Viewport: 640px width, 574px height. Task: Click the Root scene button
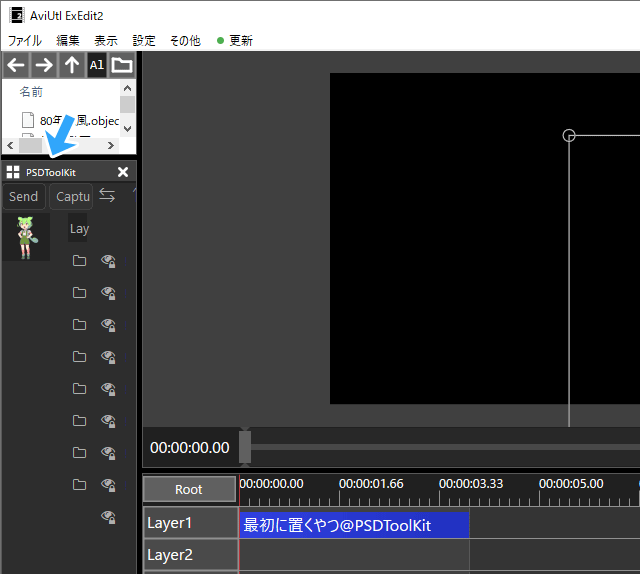pos(189,489)
